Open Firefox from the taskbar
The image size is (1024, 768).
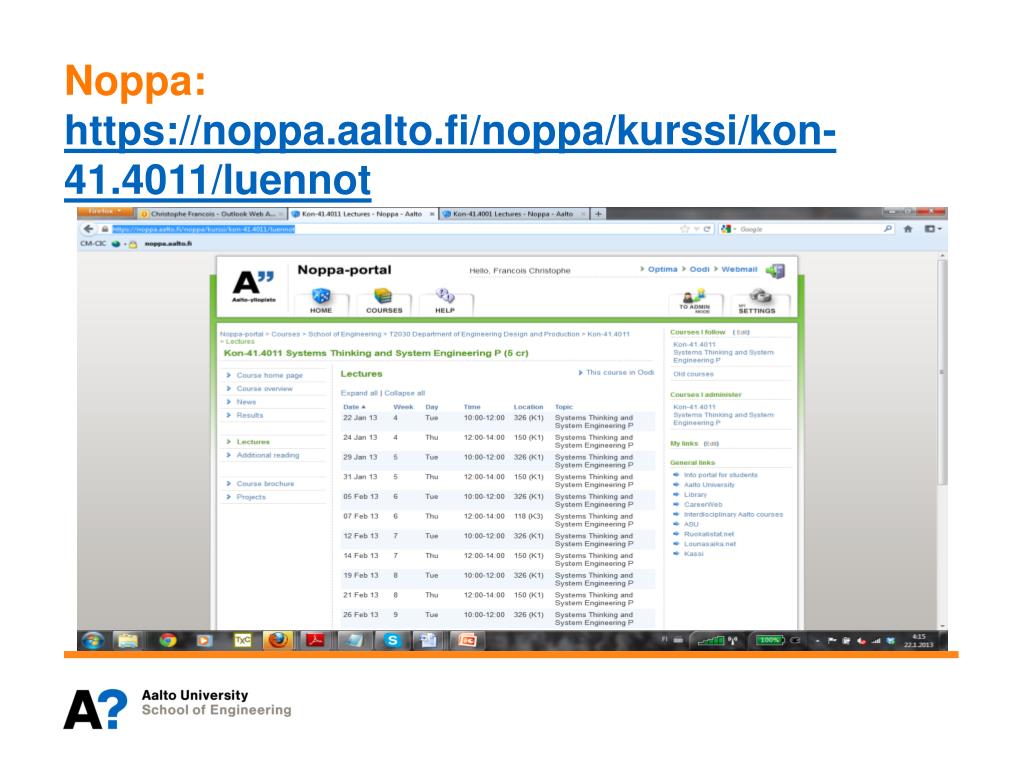pyautogui.click(x=278, y=641)
